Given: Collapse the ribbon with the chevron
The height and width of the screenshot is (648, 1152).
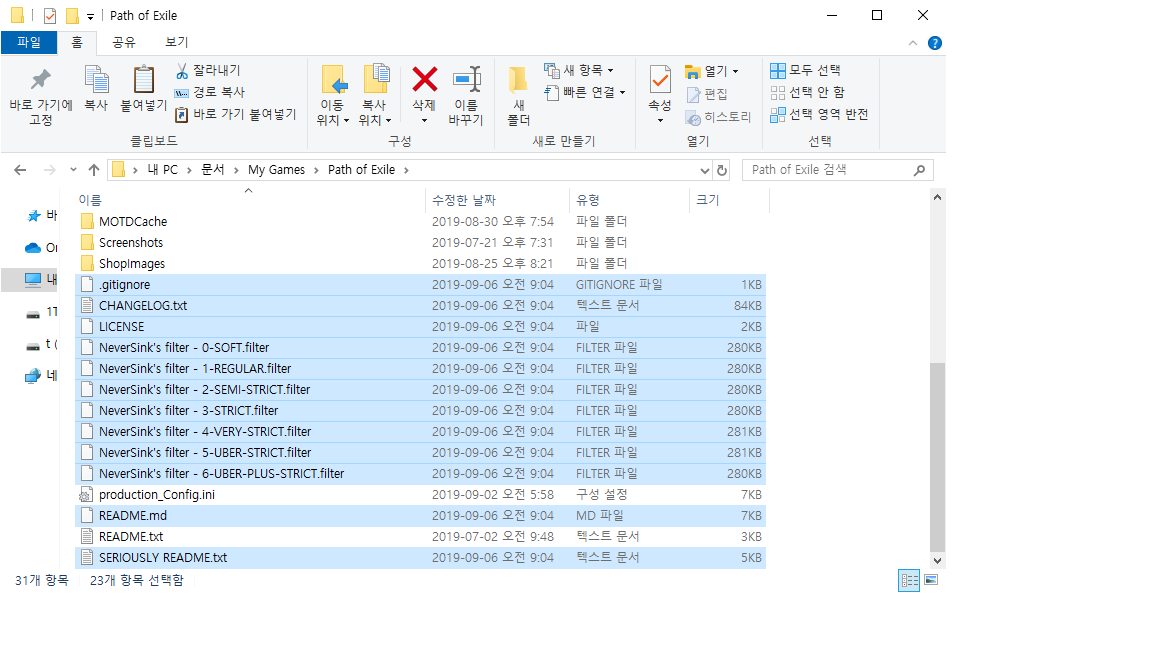Looking at the screenshot, I should [912, 43].
